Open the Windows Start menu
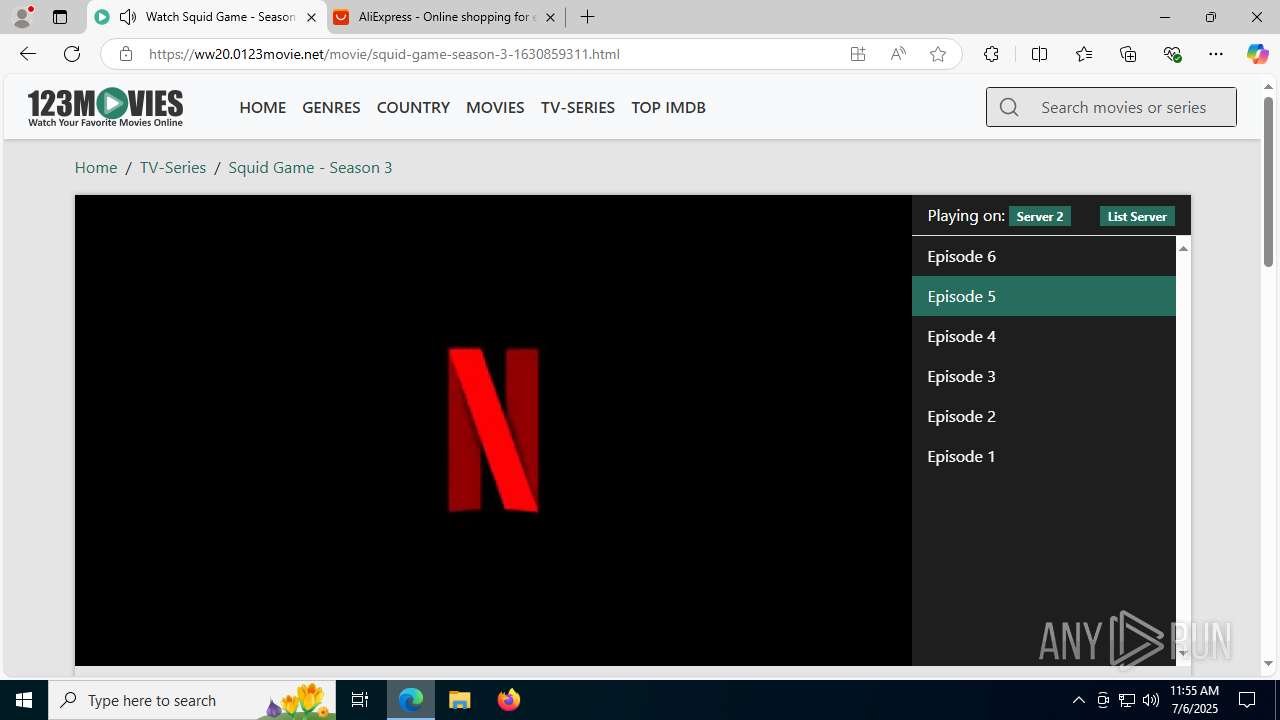 pyautogui.click(x=24, y=700)
